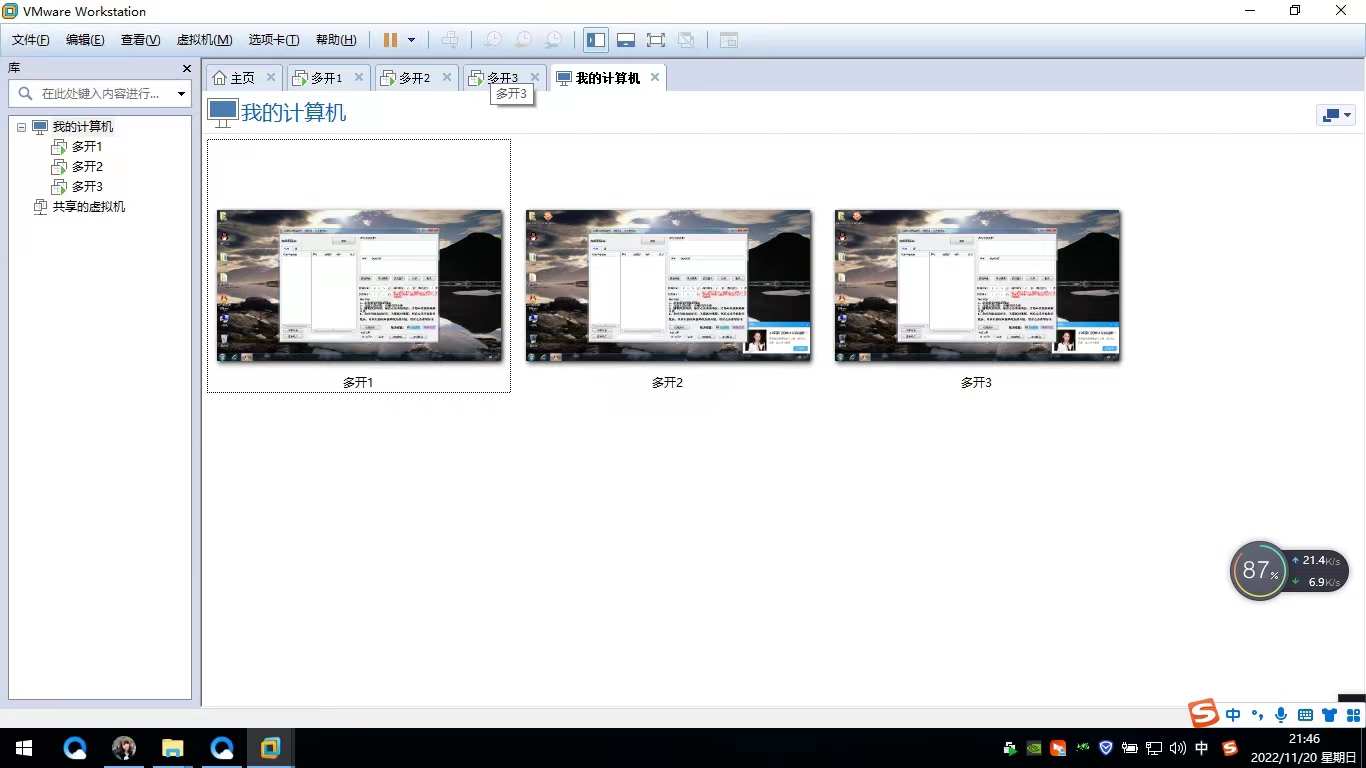Toggle the thumbnail bar view button

pos(626,40)
